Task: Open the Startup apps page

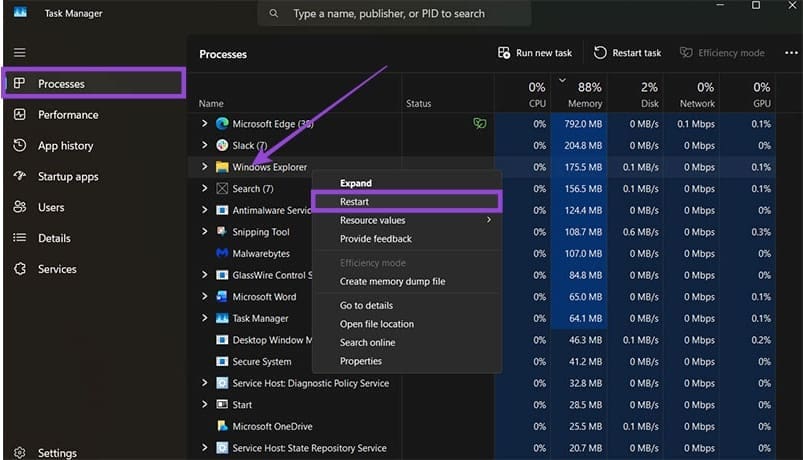Action: point(94,176)
